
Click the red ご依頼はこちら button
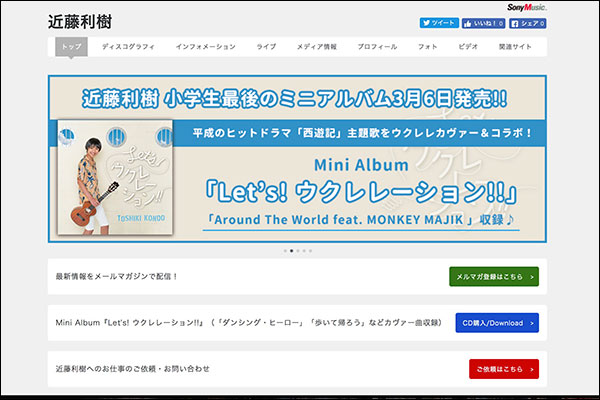pyautogui.click(x=504, y=369)
